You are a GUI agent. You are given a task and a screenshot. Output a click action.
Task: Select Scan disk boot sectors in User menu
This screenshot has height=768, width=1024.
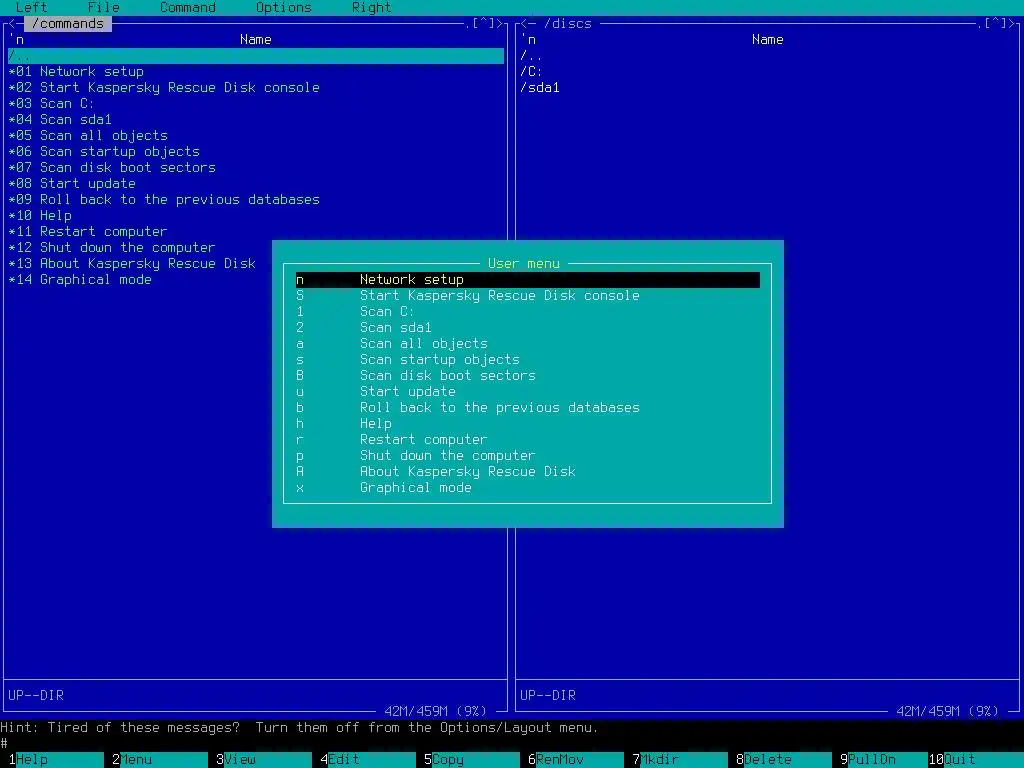[528, 376]
